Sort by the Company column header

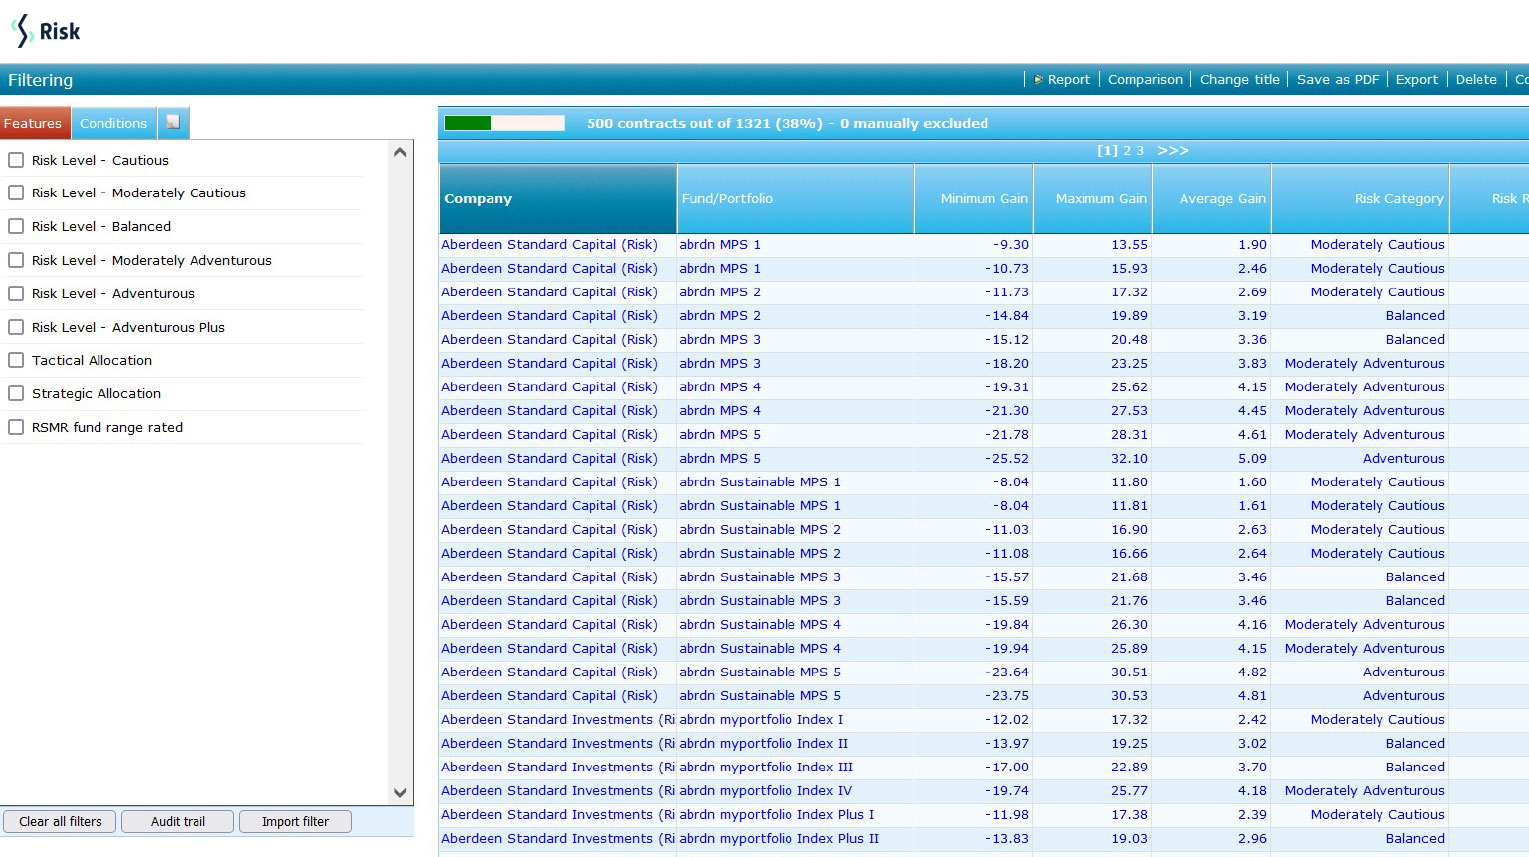(558, 198)
